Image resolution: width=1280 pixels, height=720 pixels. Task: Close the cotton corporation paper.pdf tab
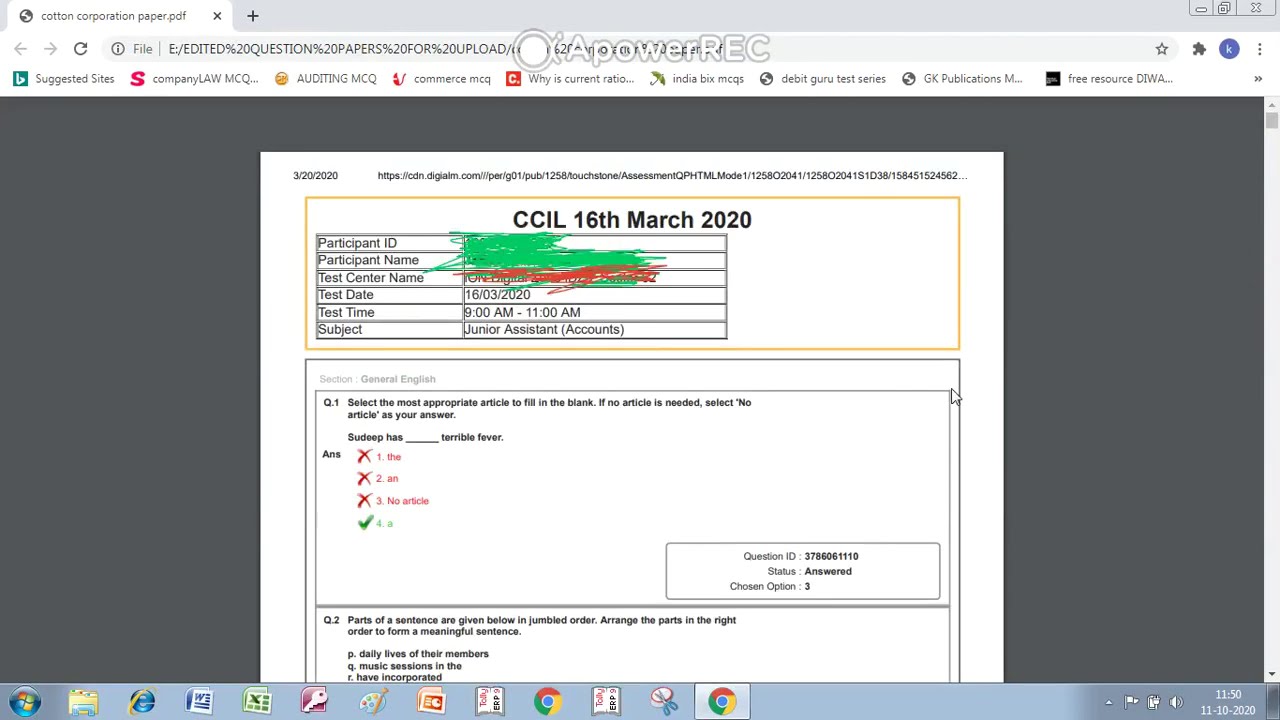click(x=217, y=16)
